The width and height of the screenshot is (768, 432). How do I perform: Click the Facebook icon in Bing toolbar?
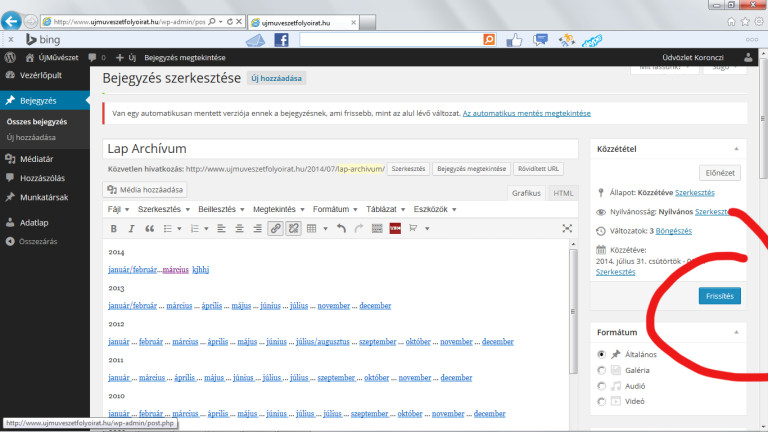(281, 40)
